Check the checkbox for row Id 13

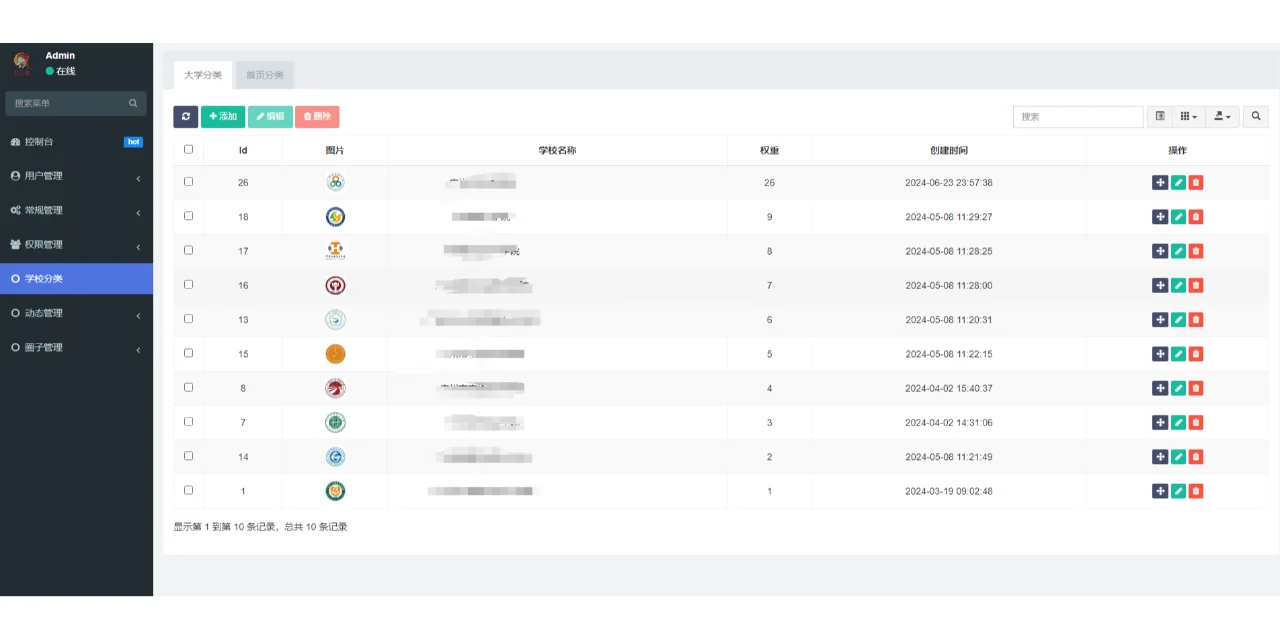[x=188, y=319]
